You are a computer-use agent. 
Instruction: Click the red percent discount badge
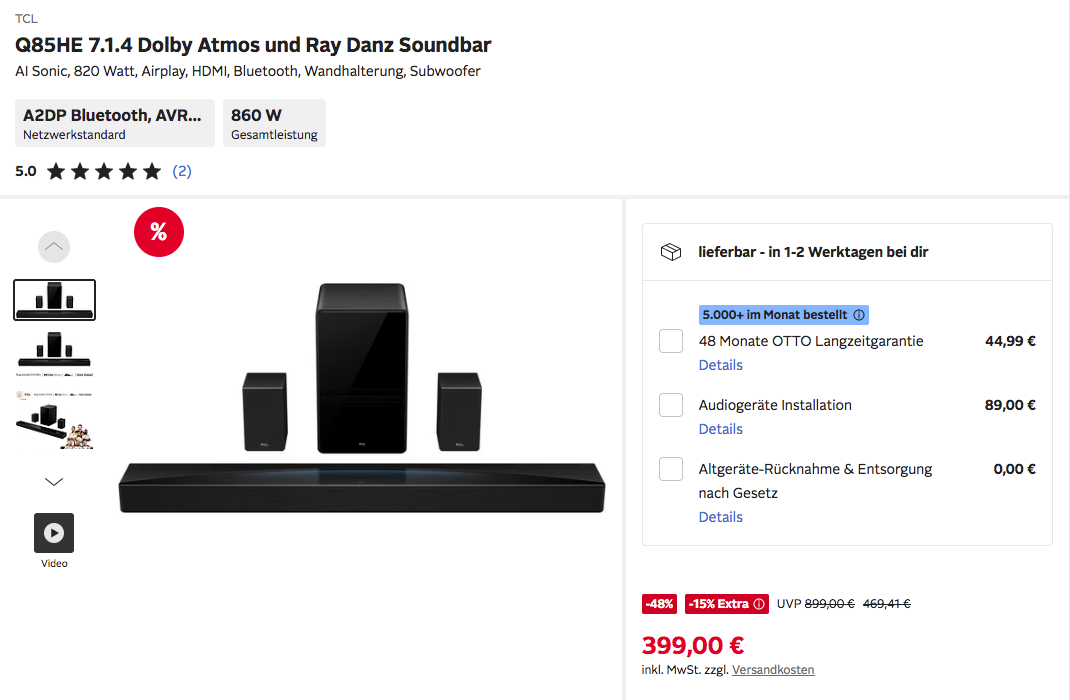click(159, 232)
